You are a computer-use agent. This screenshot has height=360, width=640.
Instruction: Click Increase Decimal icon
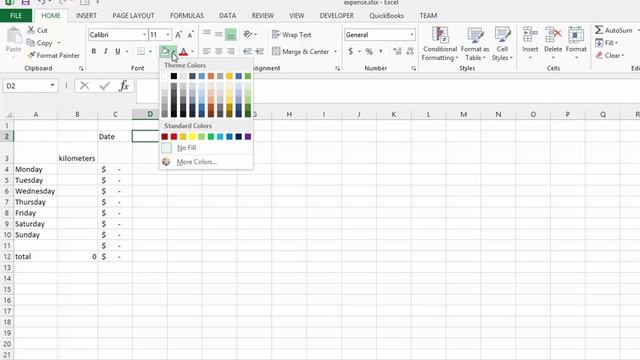point(397,51)
